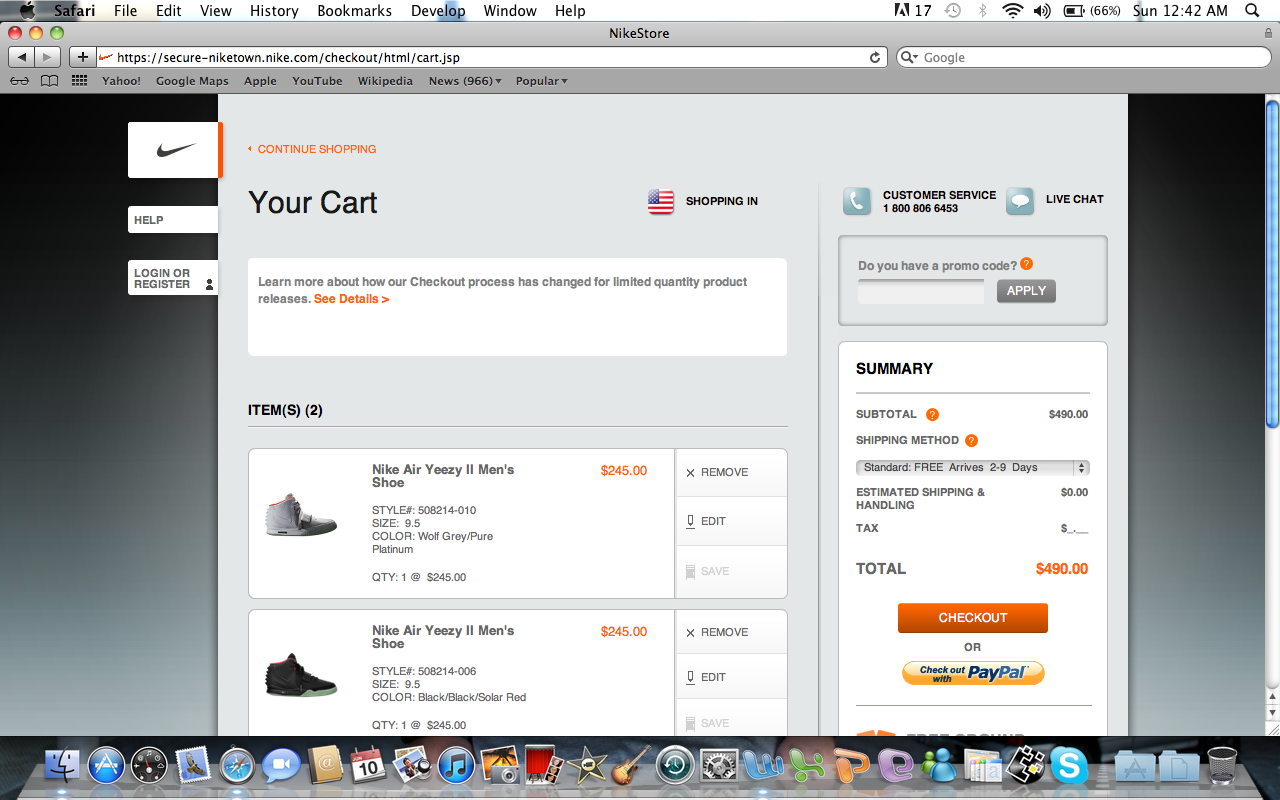
Task: Open the Bookmarks menu
Action: [354, 11]
